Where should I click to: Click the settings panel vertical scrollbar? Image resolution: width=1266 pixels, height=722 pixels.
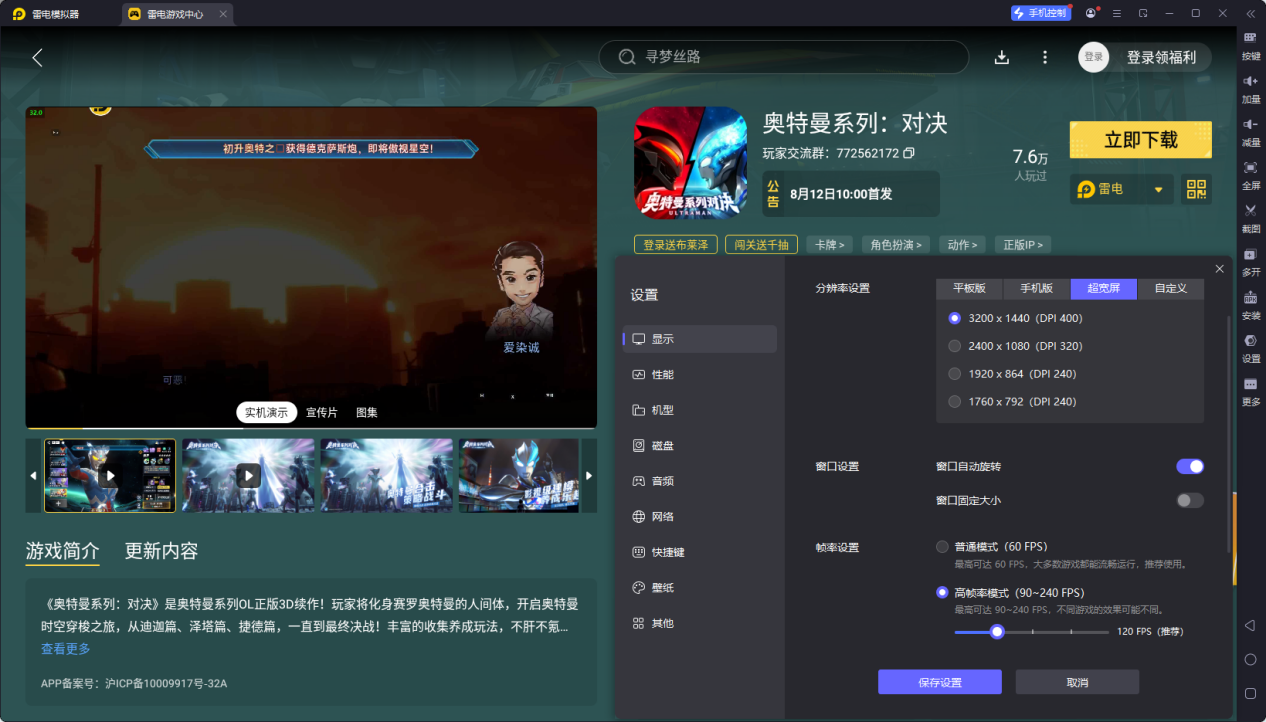click(1229, 435)
